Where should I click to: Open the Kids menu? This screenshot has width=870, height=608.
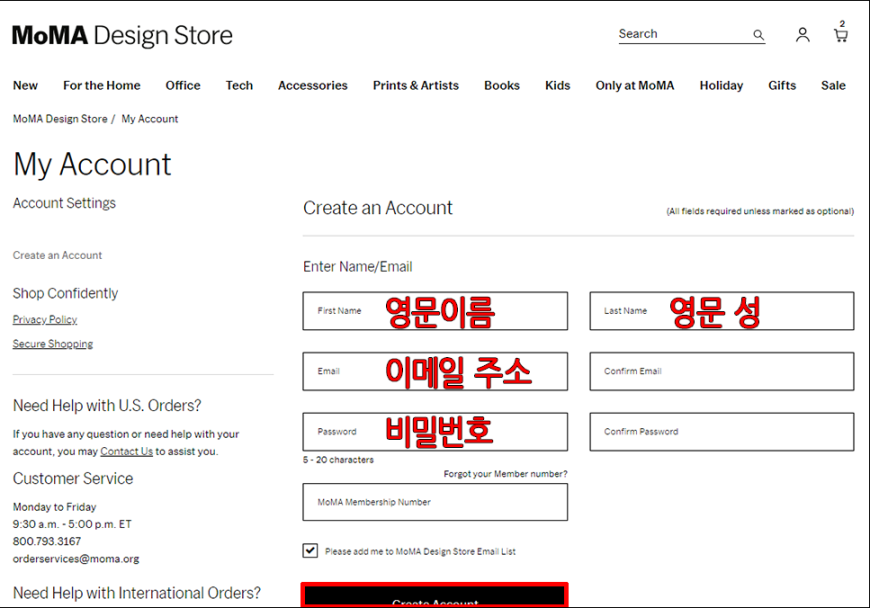tap(558, 85)
